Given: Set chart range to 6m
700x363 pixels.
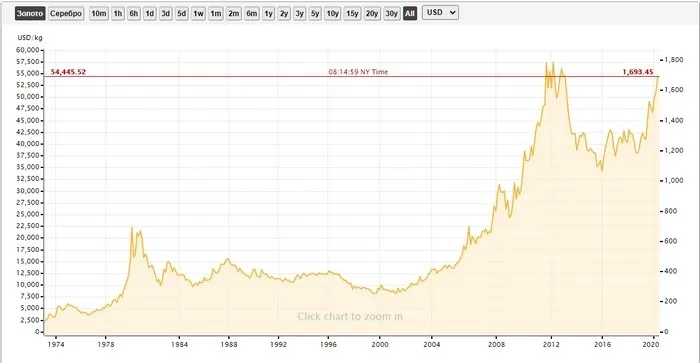Looking at the screenshot, I should click(252, 13).
